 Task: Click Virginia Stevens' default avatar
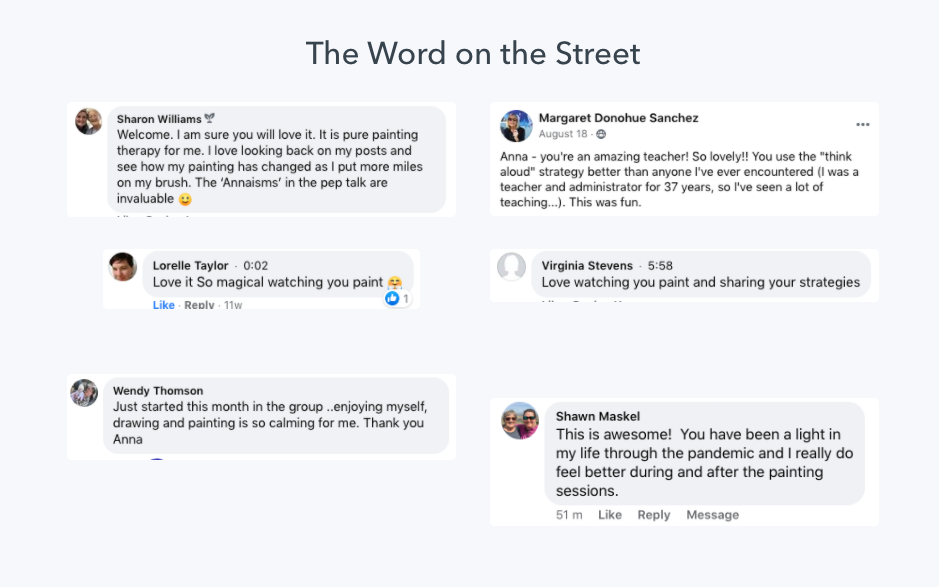click(512, 267)
